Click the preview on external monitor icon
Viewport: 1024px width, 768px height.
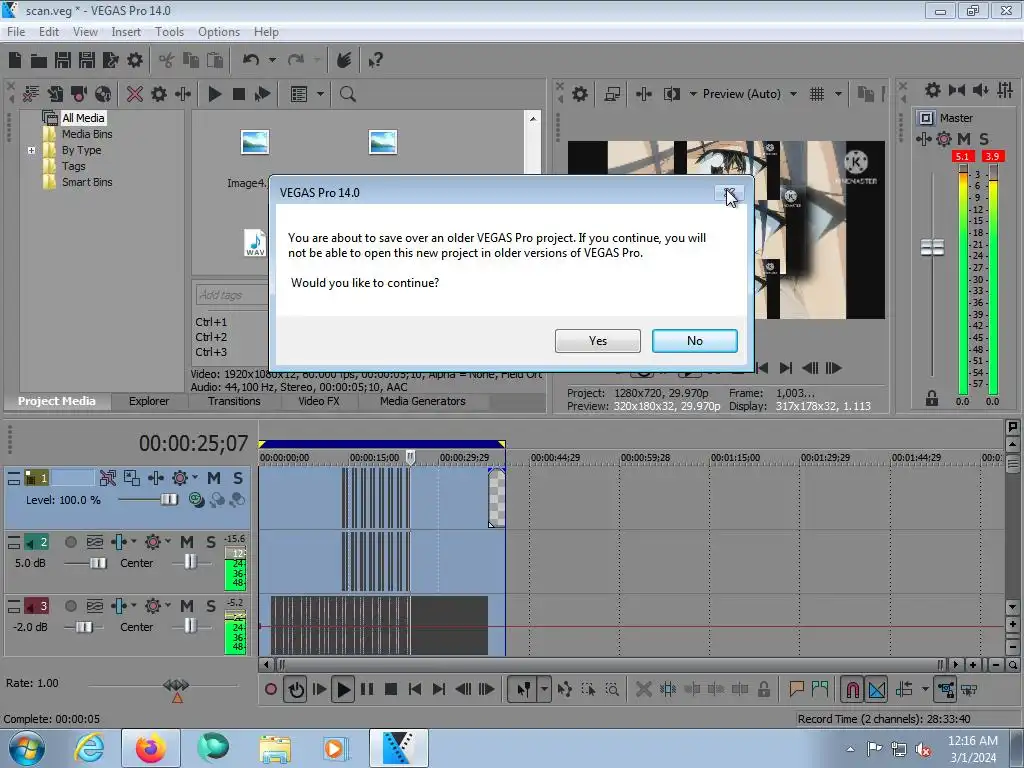[x=612, y=94]
